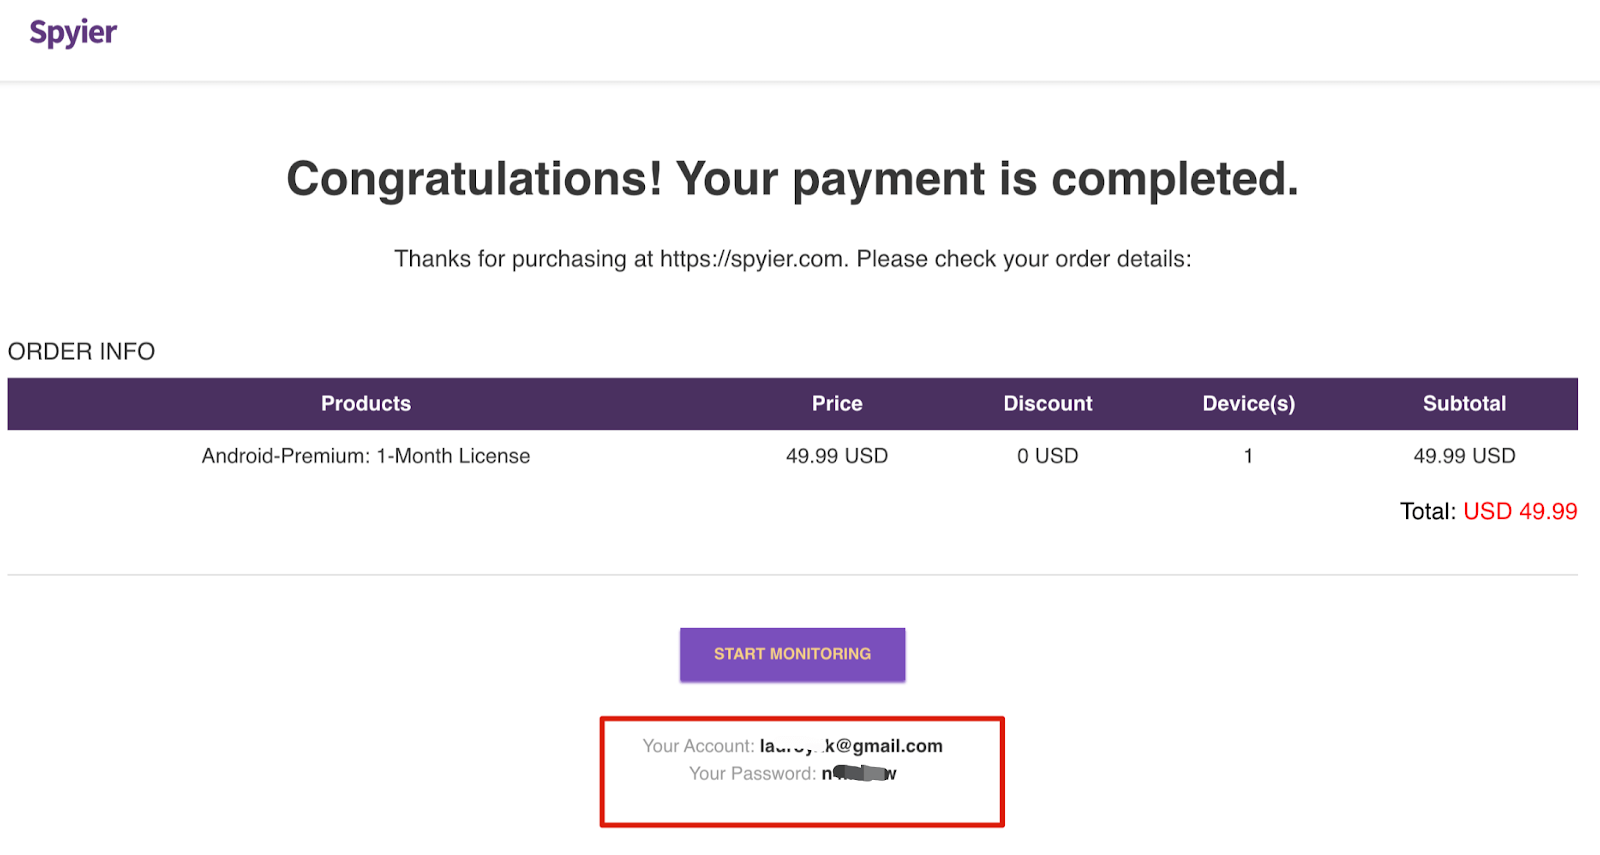Click the 0 USD discount cell
This screenshot has height=855, width=1600.
tap(1048, 456)
